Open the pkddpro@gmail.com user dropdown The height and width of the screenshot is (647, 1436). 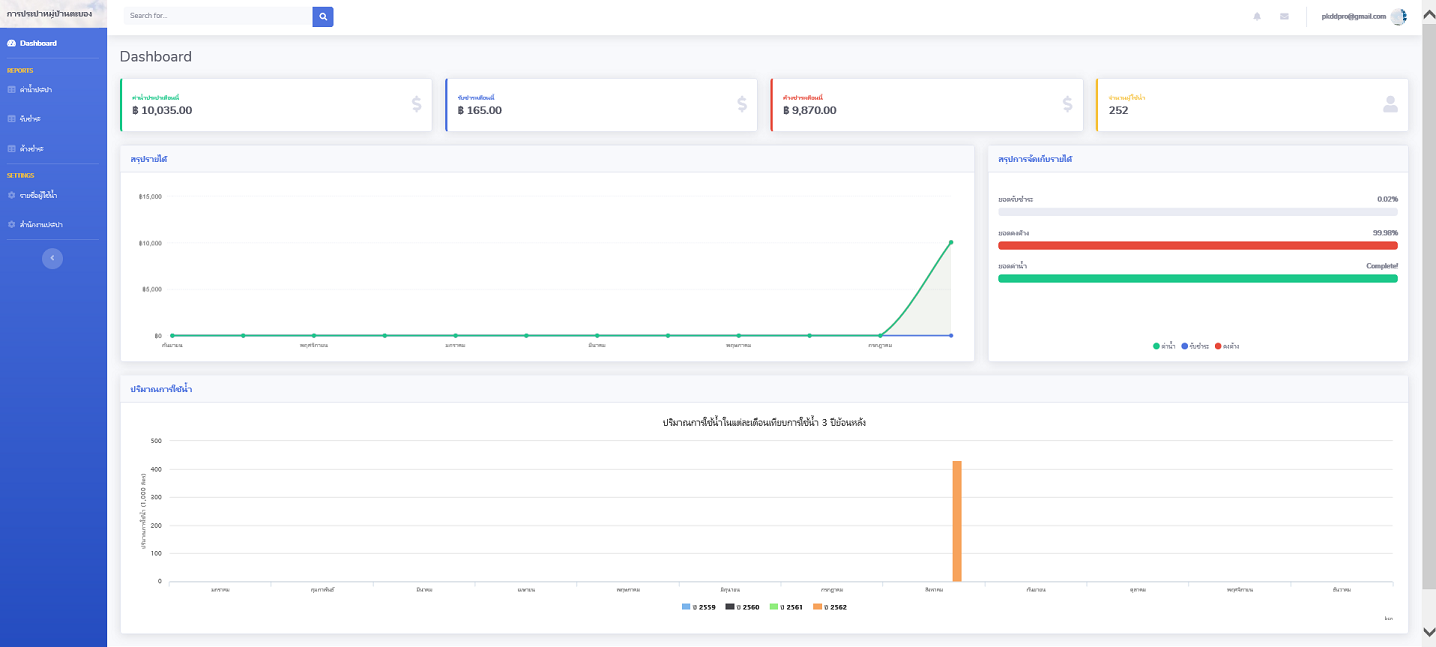pos(1353,16)
